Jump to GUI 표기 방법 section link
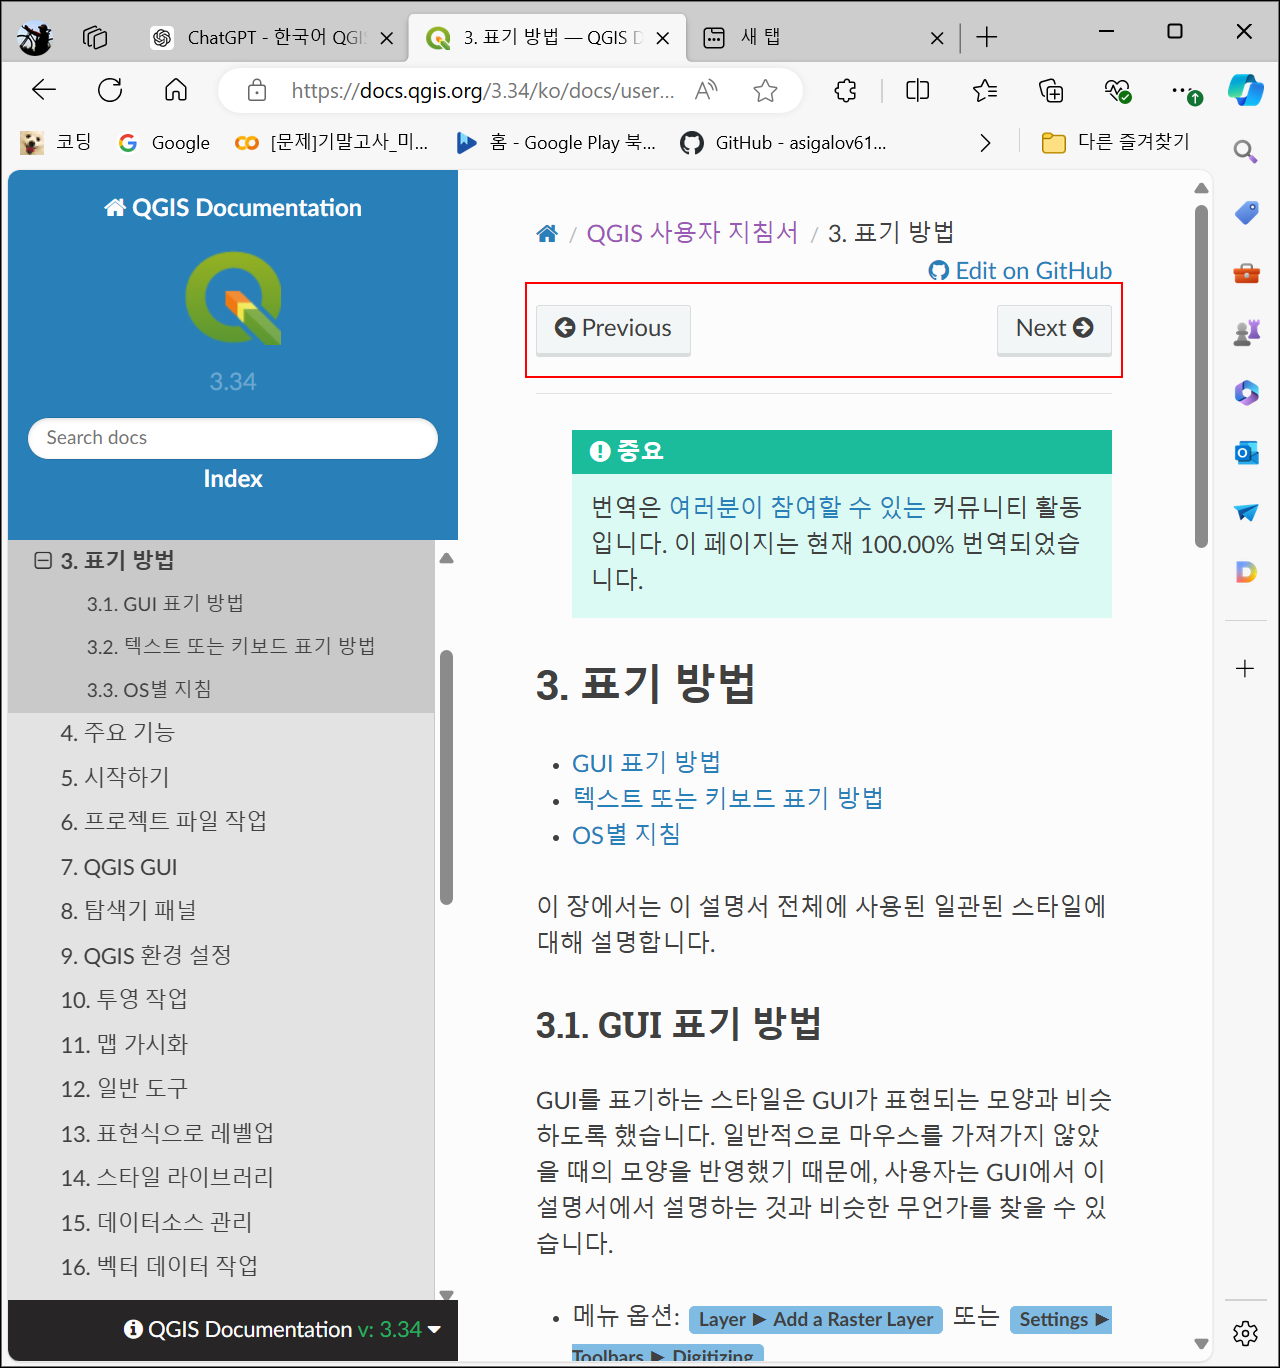Image resolution: width=1280 pixels, height=1368 pixels. coord(646,763)
